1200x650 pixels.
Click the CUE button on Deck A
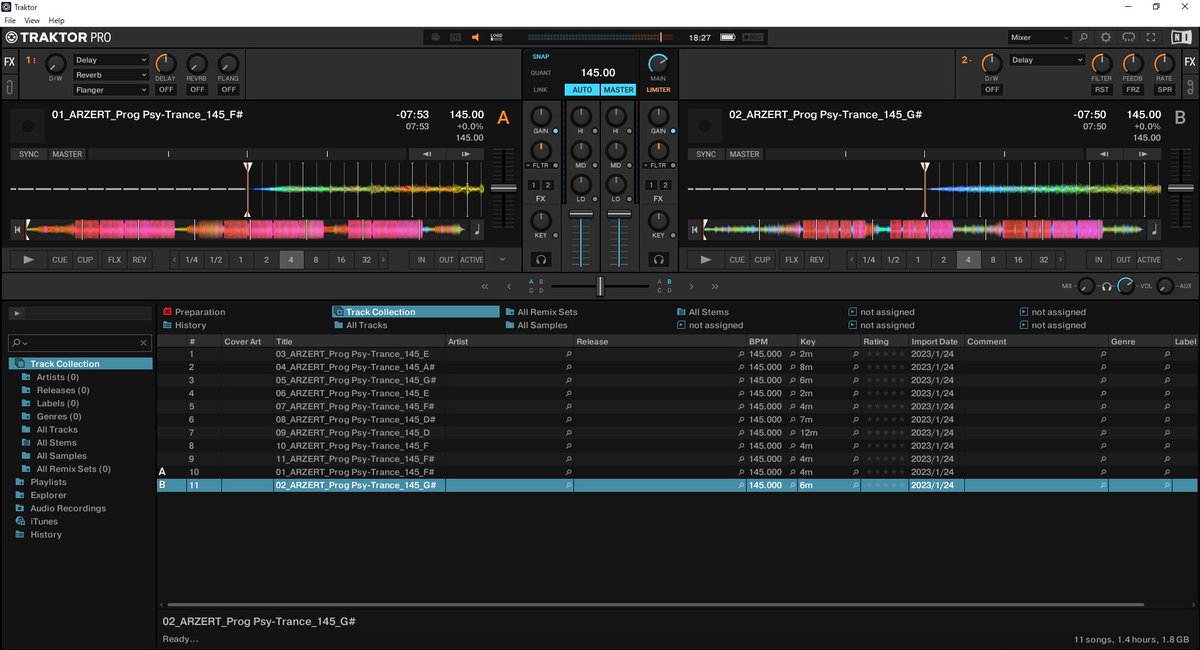tap(60, 259)
